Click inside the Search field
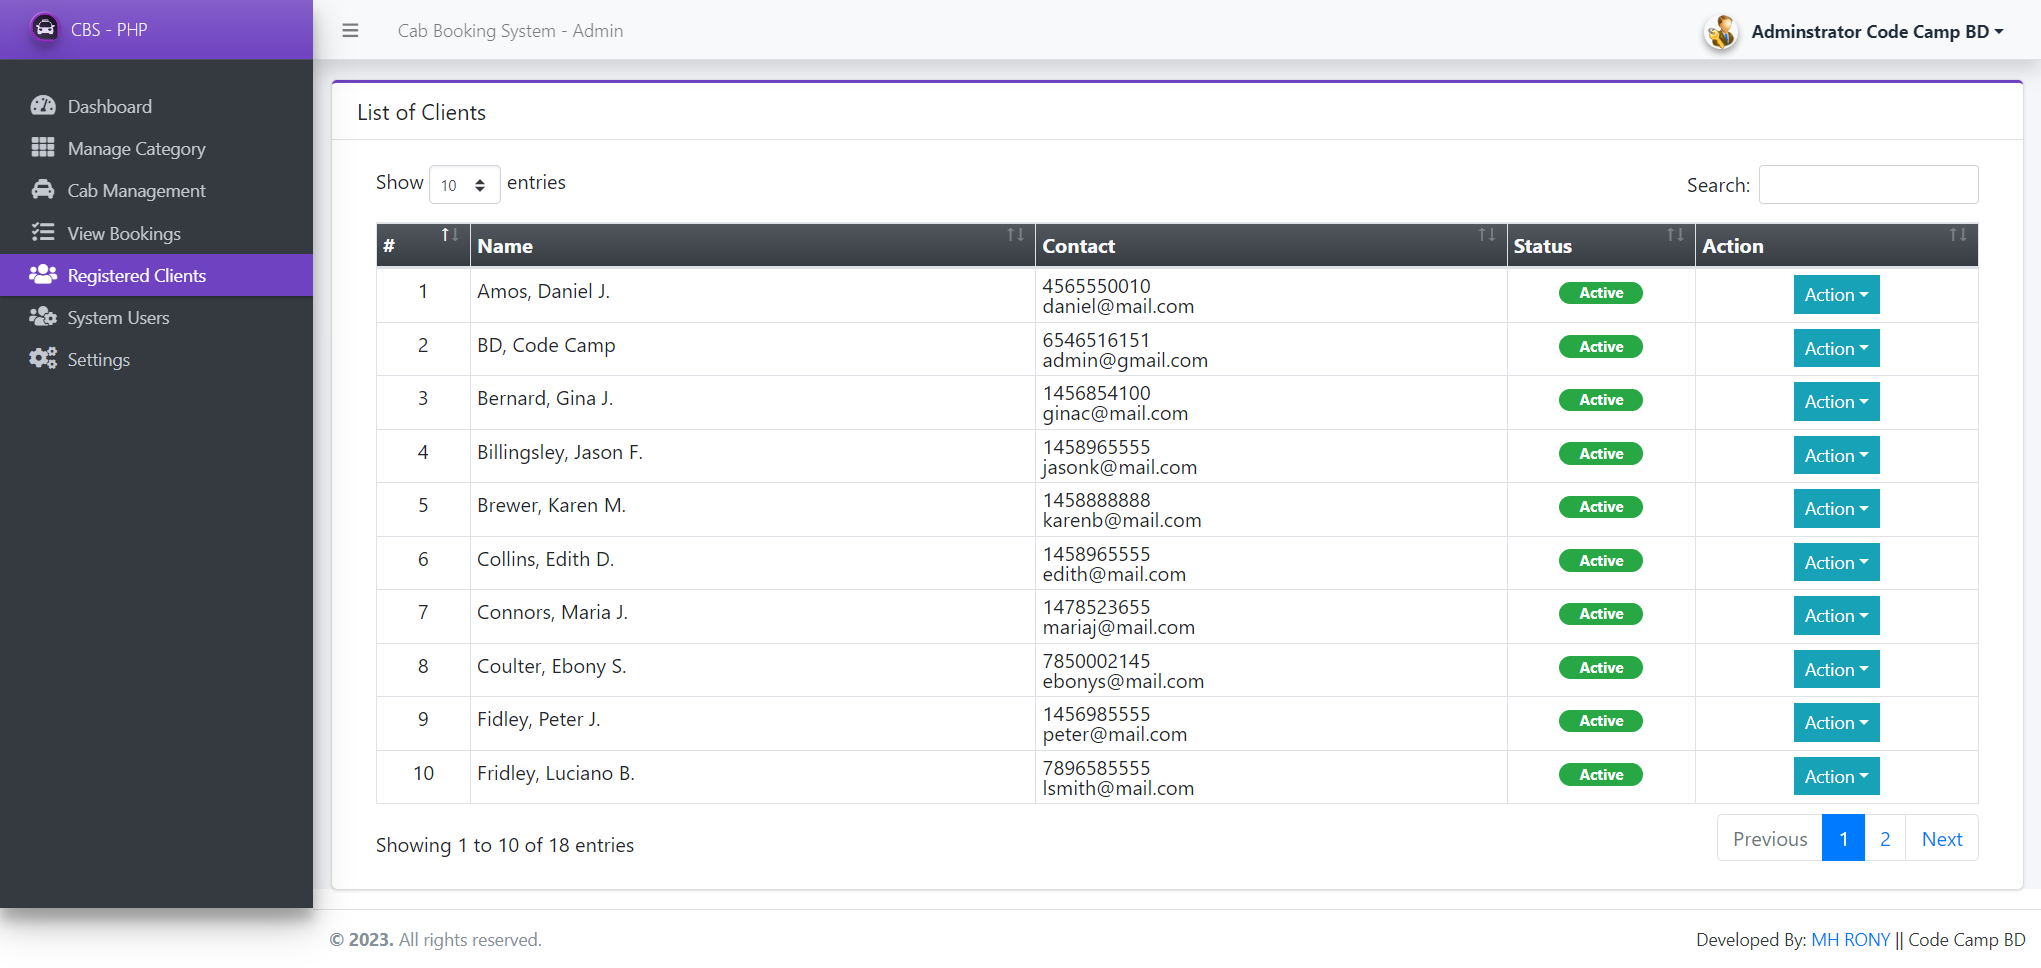Screen dimensions: 2041x968 pyautogui.click(x=1869, y=184)
